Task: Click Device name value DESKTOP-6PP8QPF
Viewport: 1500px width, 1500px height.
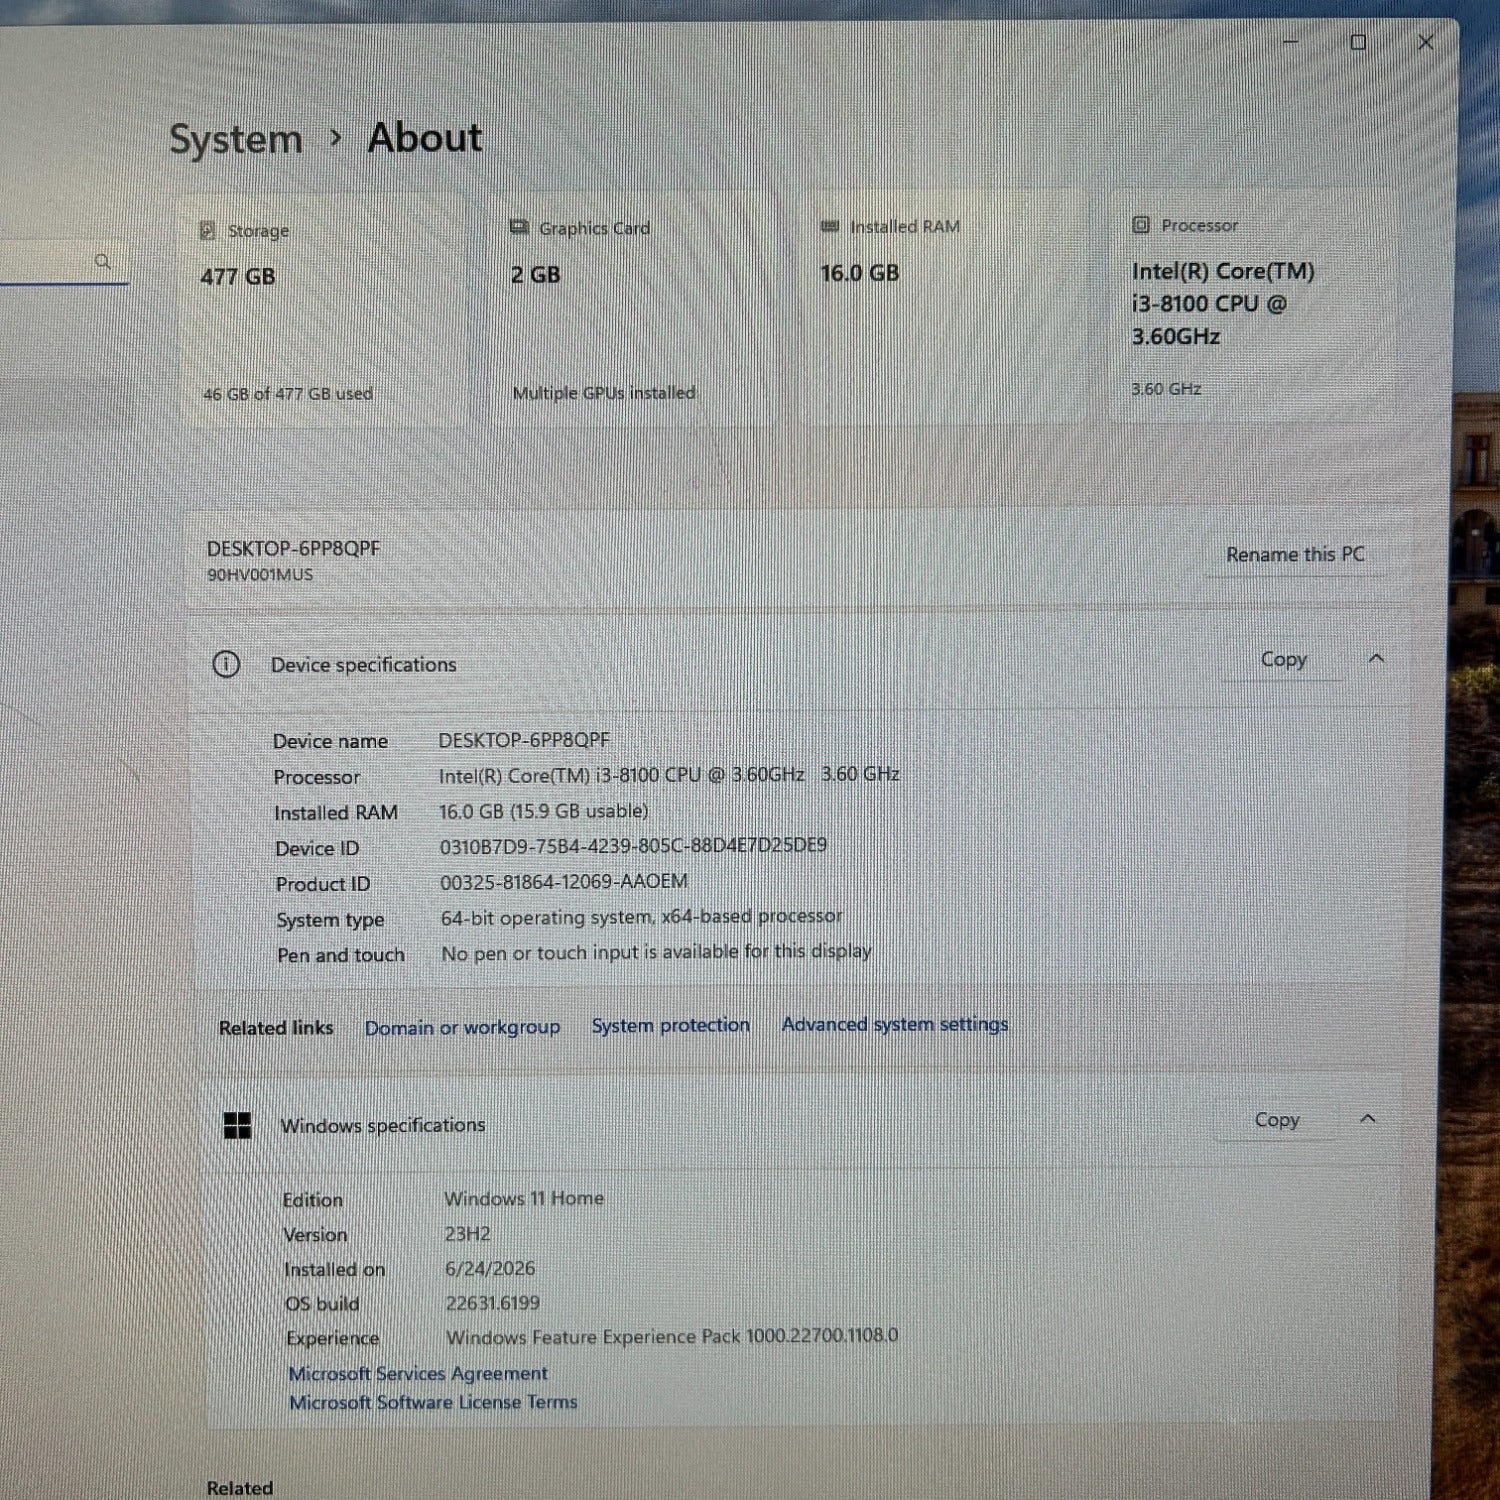Action: pyautogui.click(x=524, y=740)
